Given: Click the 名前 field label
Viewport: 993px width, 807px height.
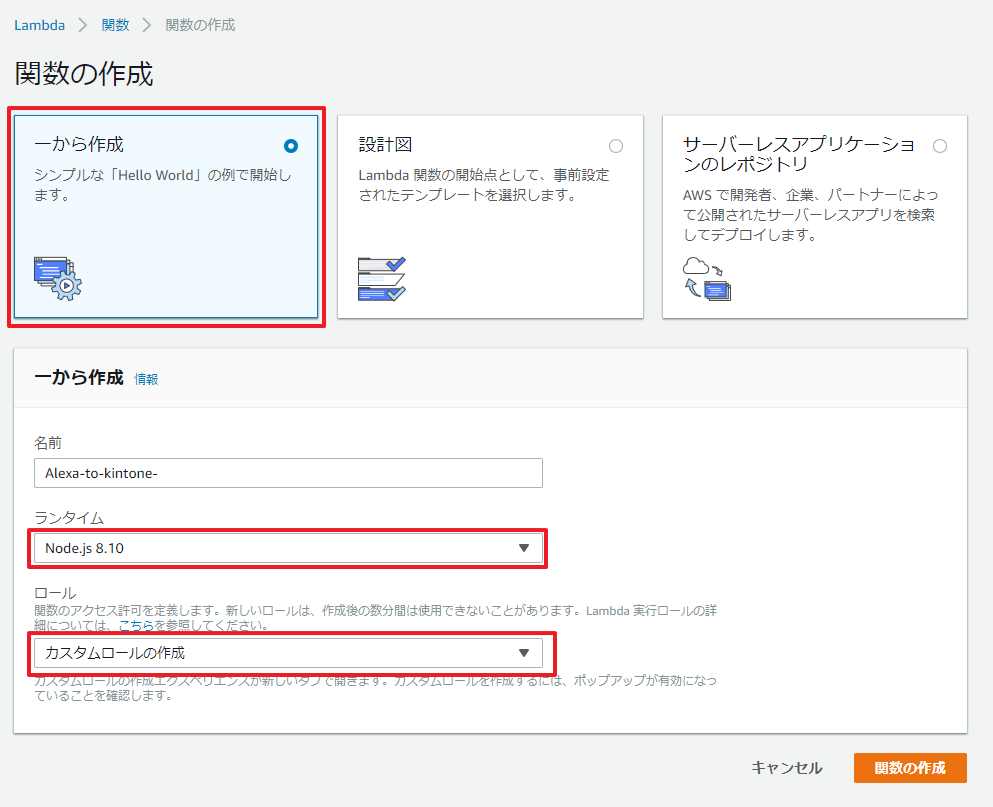Looking at the screenshot, I should pos(47,443).
